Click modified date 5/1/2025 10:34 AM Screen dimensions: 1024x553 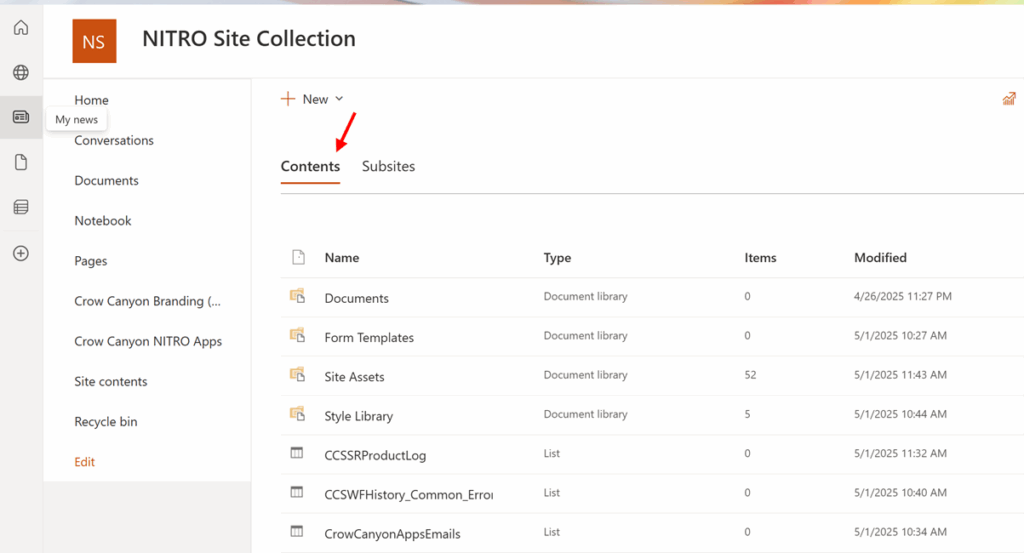[x=900, y=531]
